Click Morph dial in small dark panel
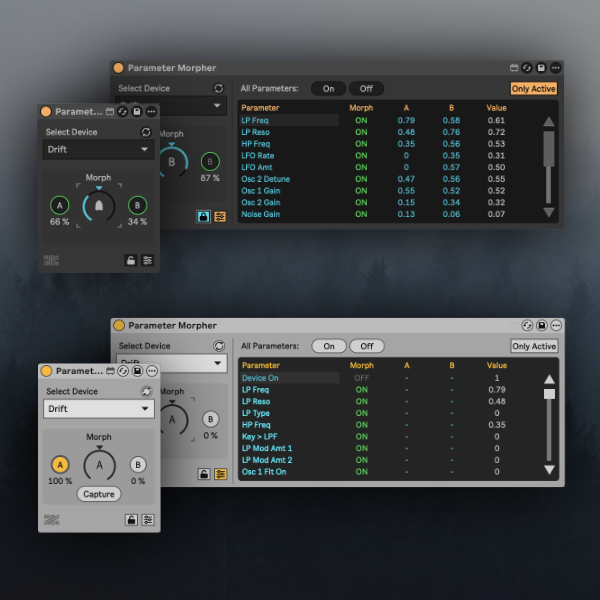Screen dimensions: 600x600 tap(98, 206)
